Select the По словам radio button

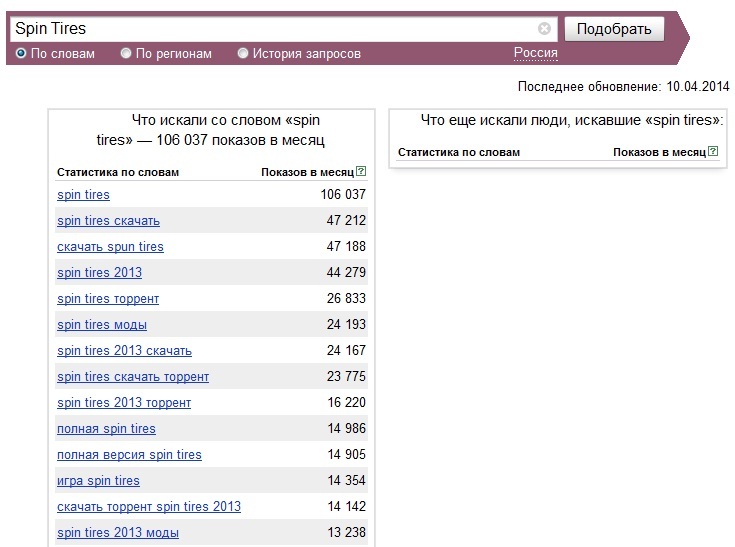(21, 53)
